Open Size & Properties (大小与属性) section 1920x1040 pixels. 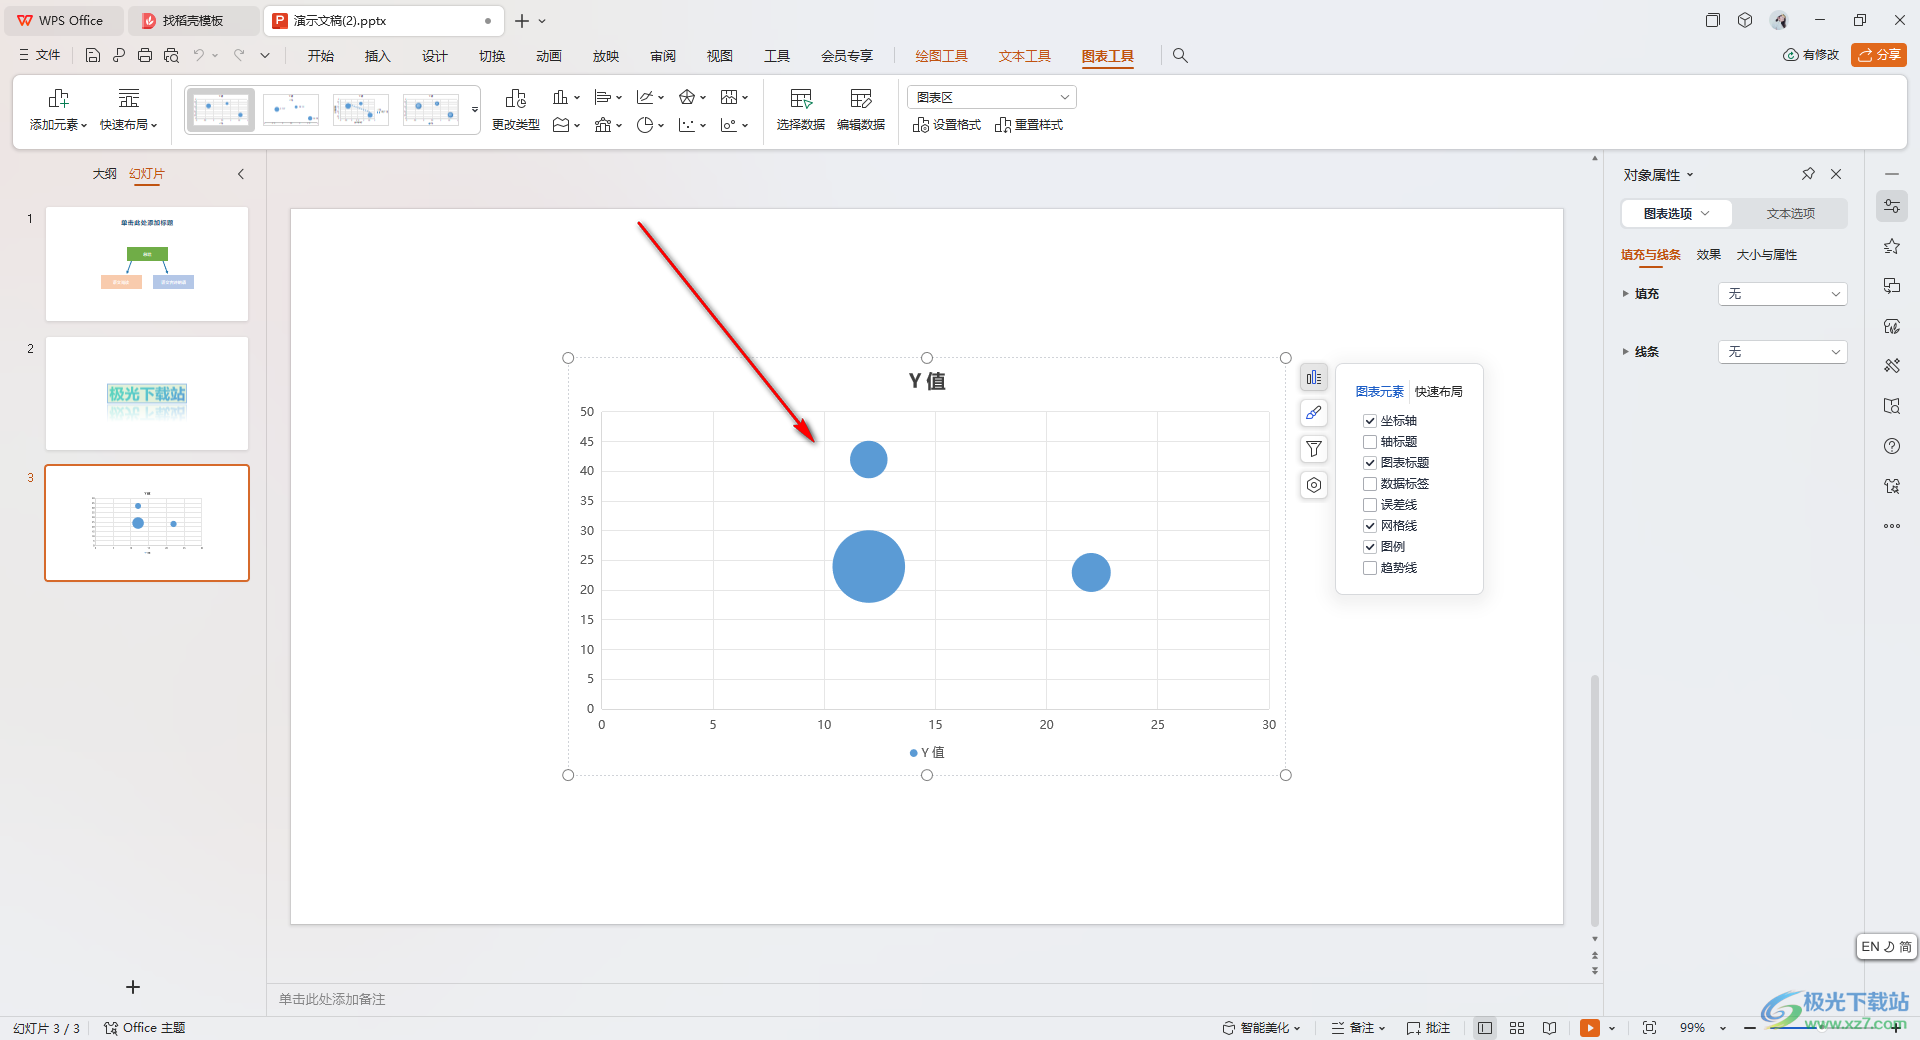1767,255
